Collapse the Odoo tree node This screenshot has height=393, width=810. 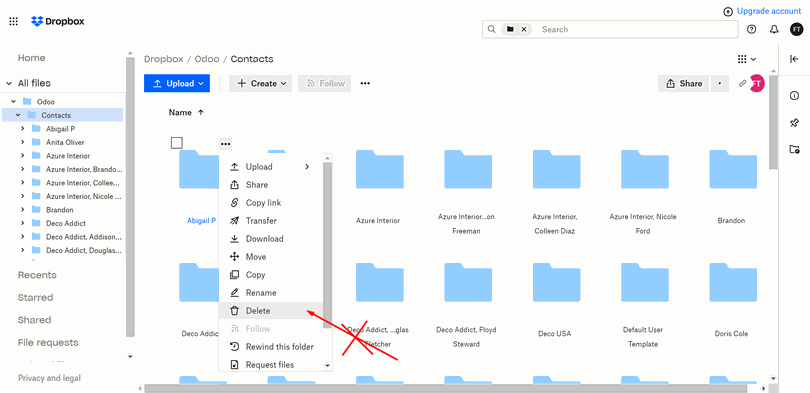(x=13, y=102)
